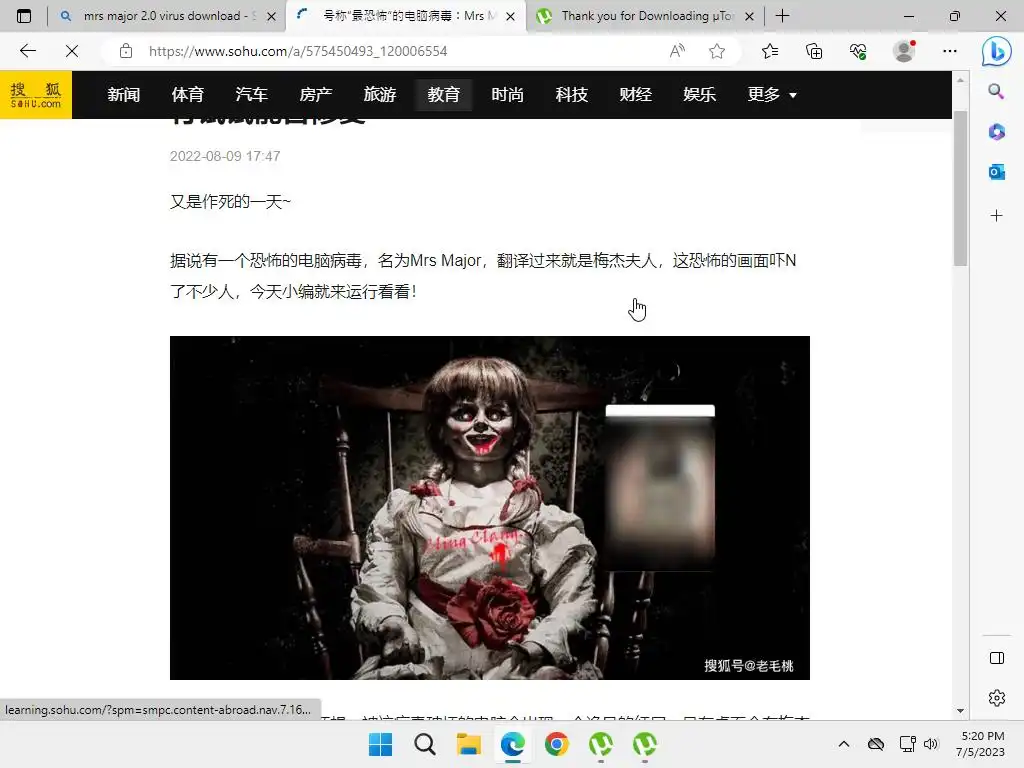This screenshot has width=1024, height=768.
Task: Go to the 教育 section
Action: click(x=443, y=95)
